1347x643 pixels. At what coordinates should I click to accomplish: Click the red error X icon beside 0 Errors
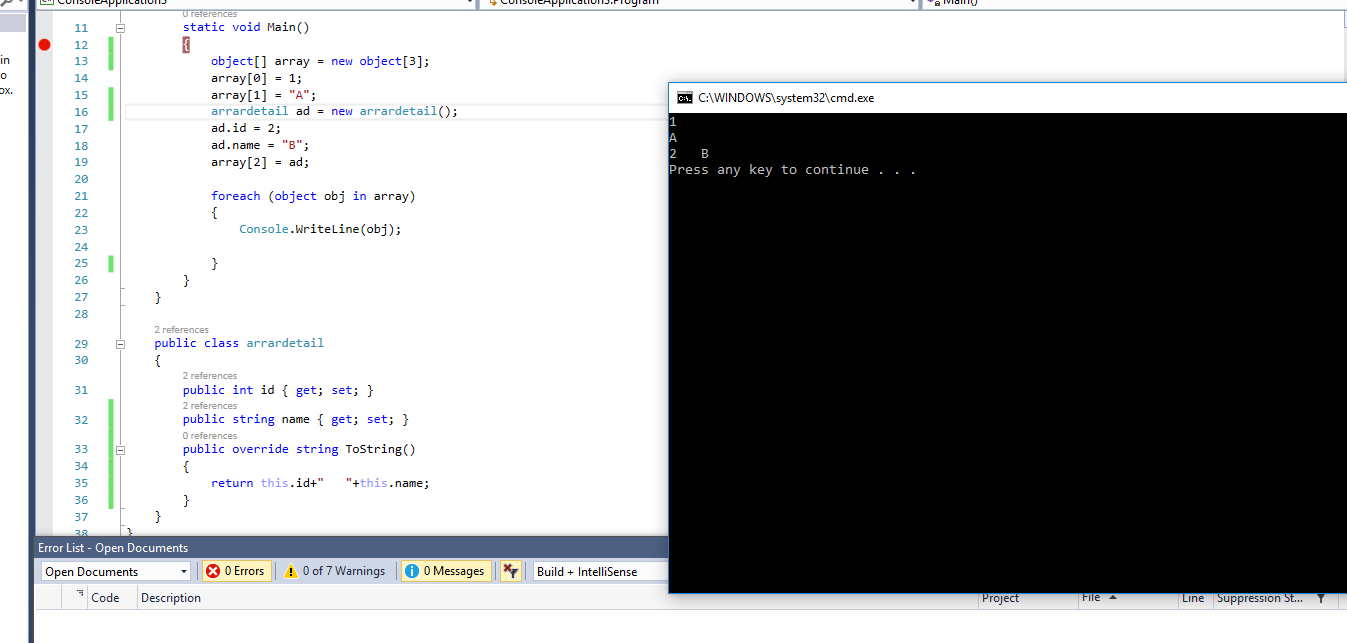(214, 570)
